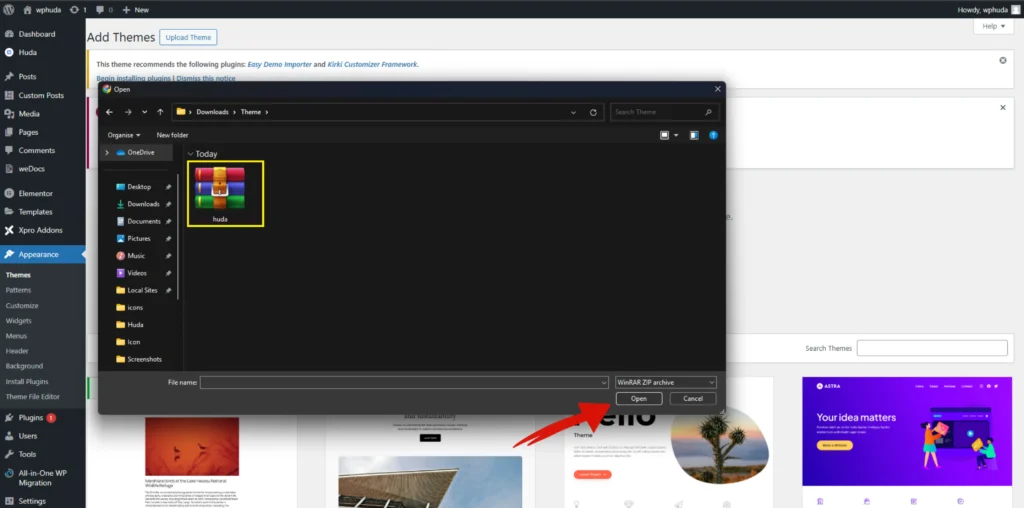Click New folder button
1024x508 pixels.
click(172, 135)
